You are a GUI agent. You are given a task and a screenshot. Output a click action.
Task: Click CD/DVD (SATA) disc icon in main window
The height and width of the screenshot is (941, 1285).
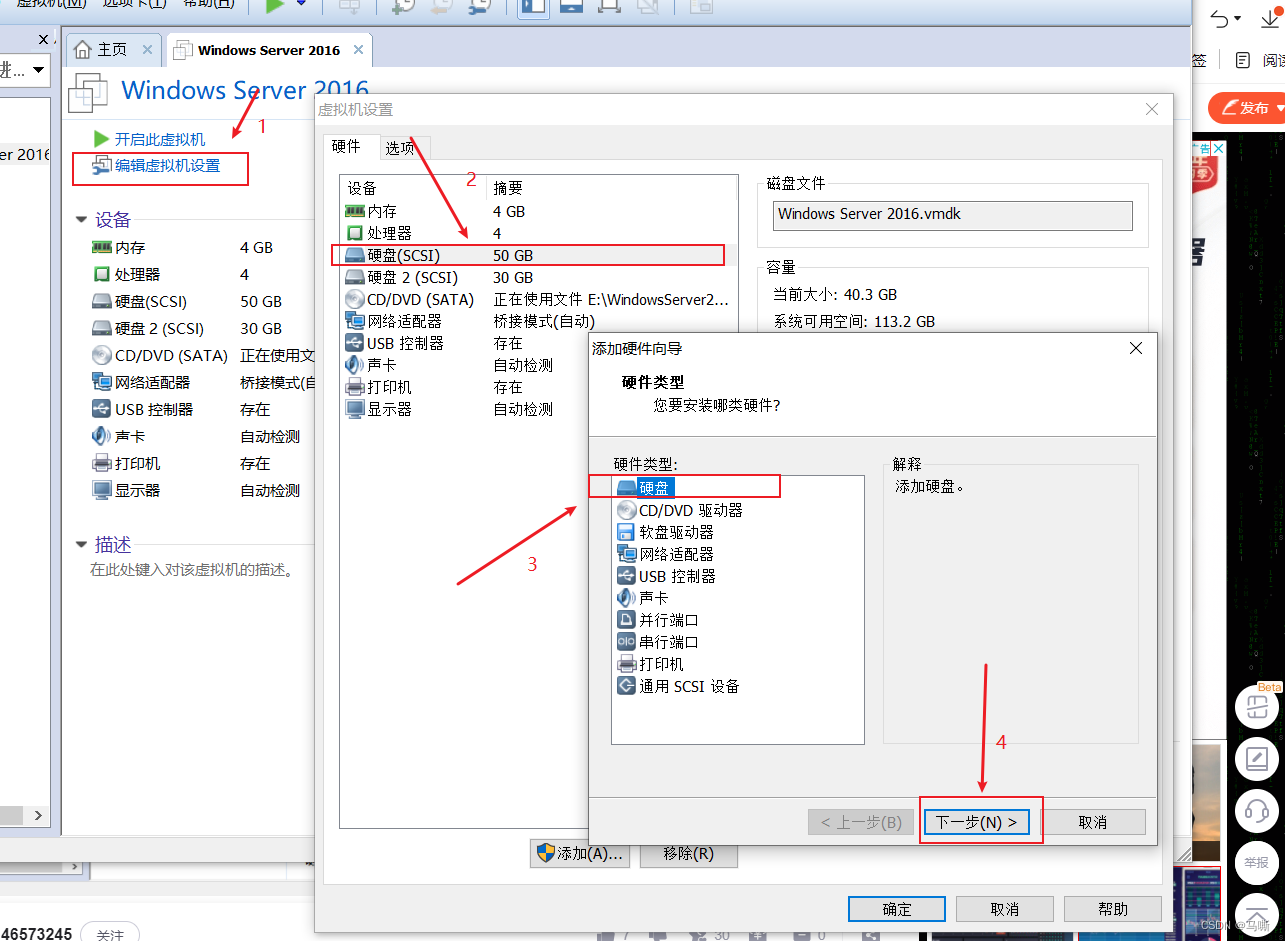pyautogui.click(x=101, y=355)
